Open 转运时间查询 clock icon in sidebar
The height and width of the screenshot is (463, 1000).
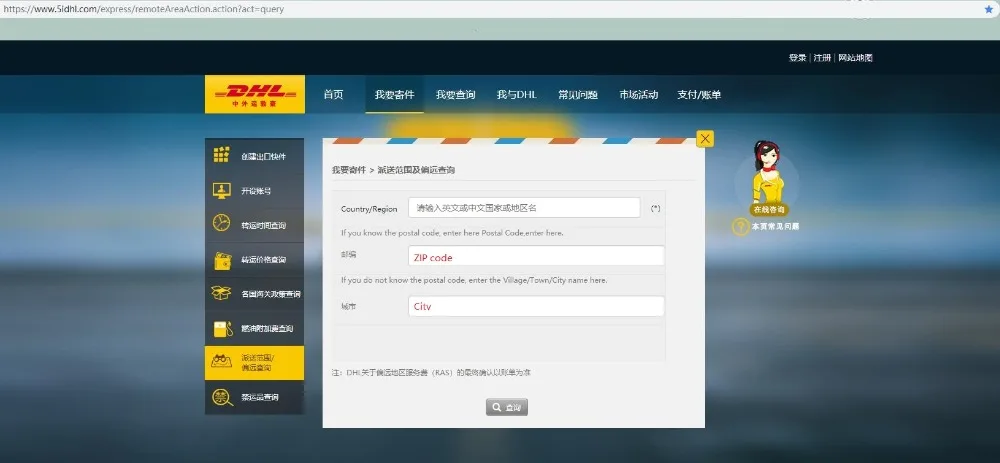[x=221, y=223]
